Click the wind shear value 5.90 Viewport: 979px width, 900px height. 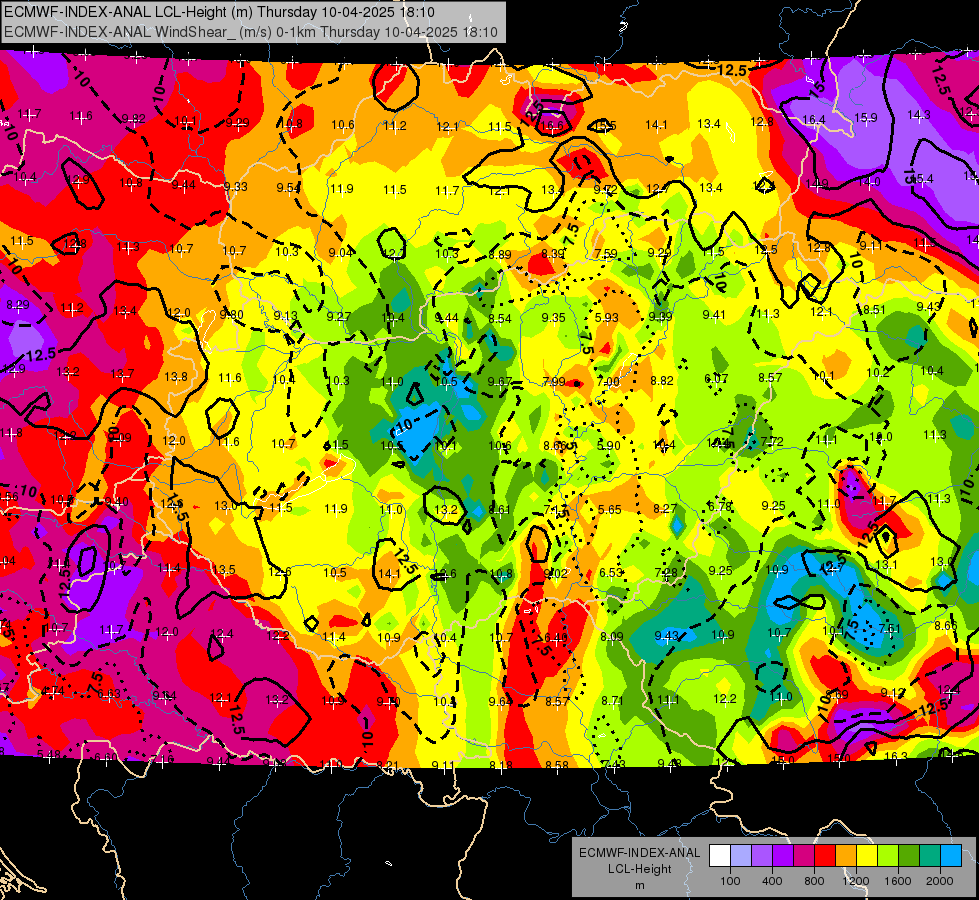click(609, 445)
